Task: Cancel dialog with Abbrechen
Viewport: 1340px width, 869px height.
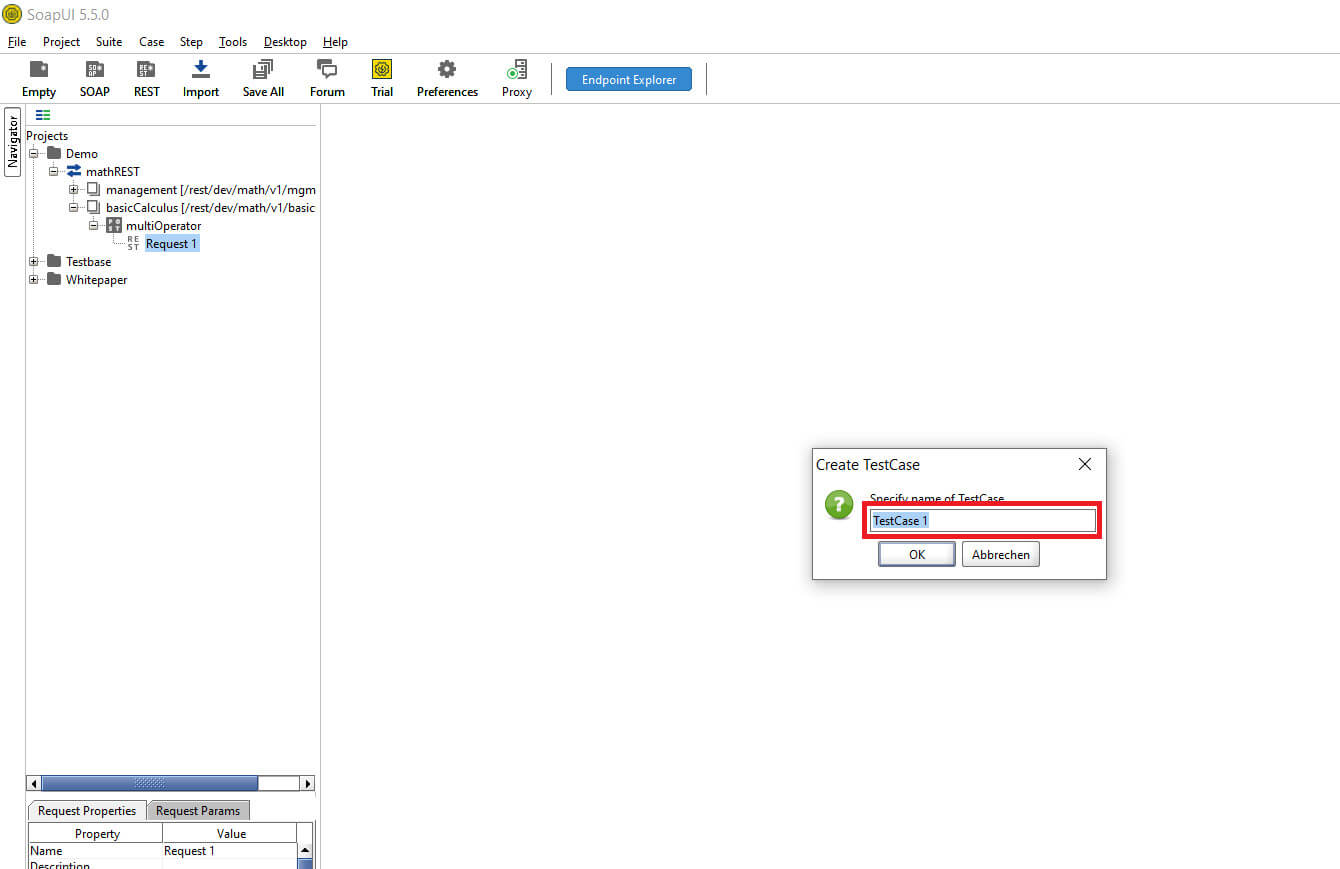Action: [x=1001, y=554]
